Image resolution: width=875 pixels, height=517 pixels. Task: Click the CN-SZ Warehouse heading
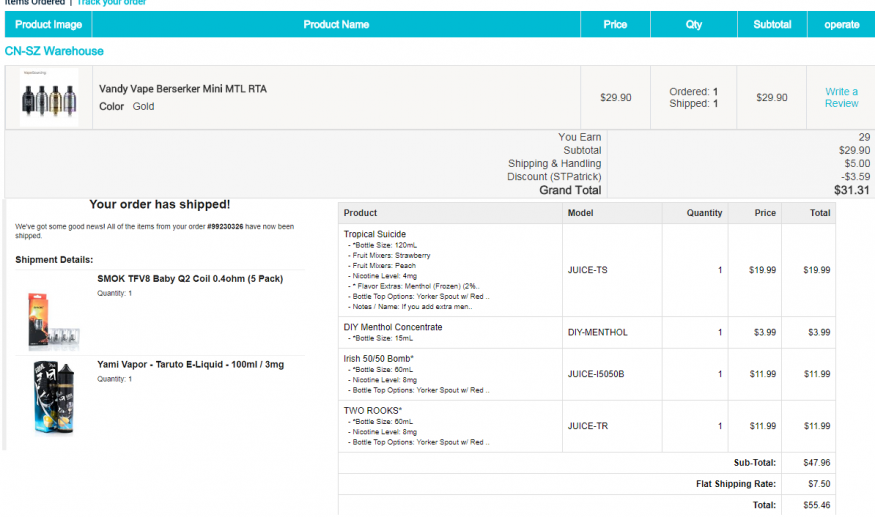coord(54,51)
